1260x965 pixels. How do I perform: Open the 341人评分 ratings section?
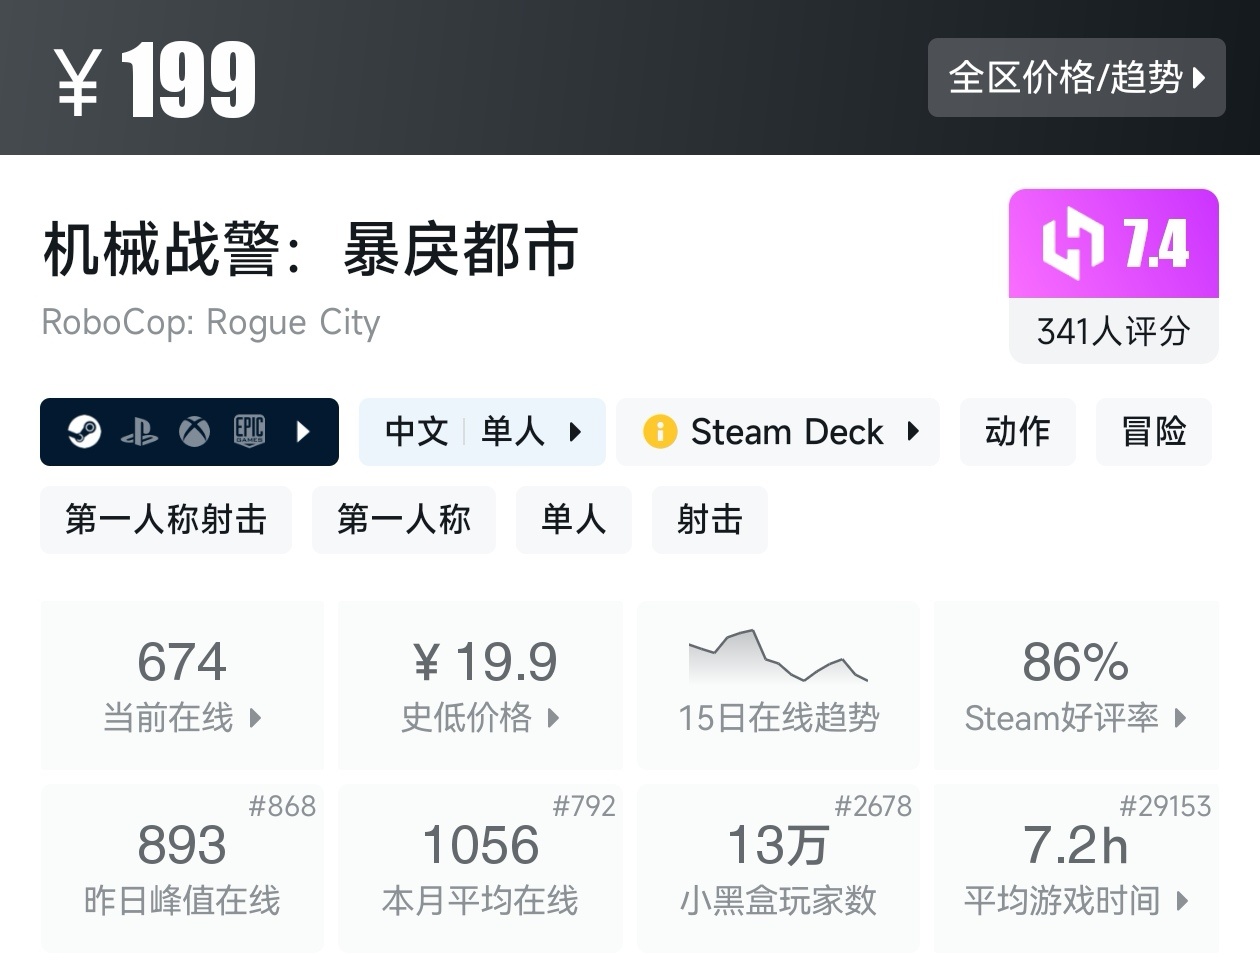tap(1113, 331)
